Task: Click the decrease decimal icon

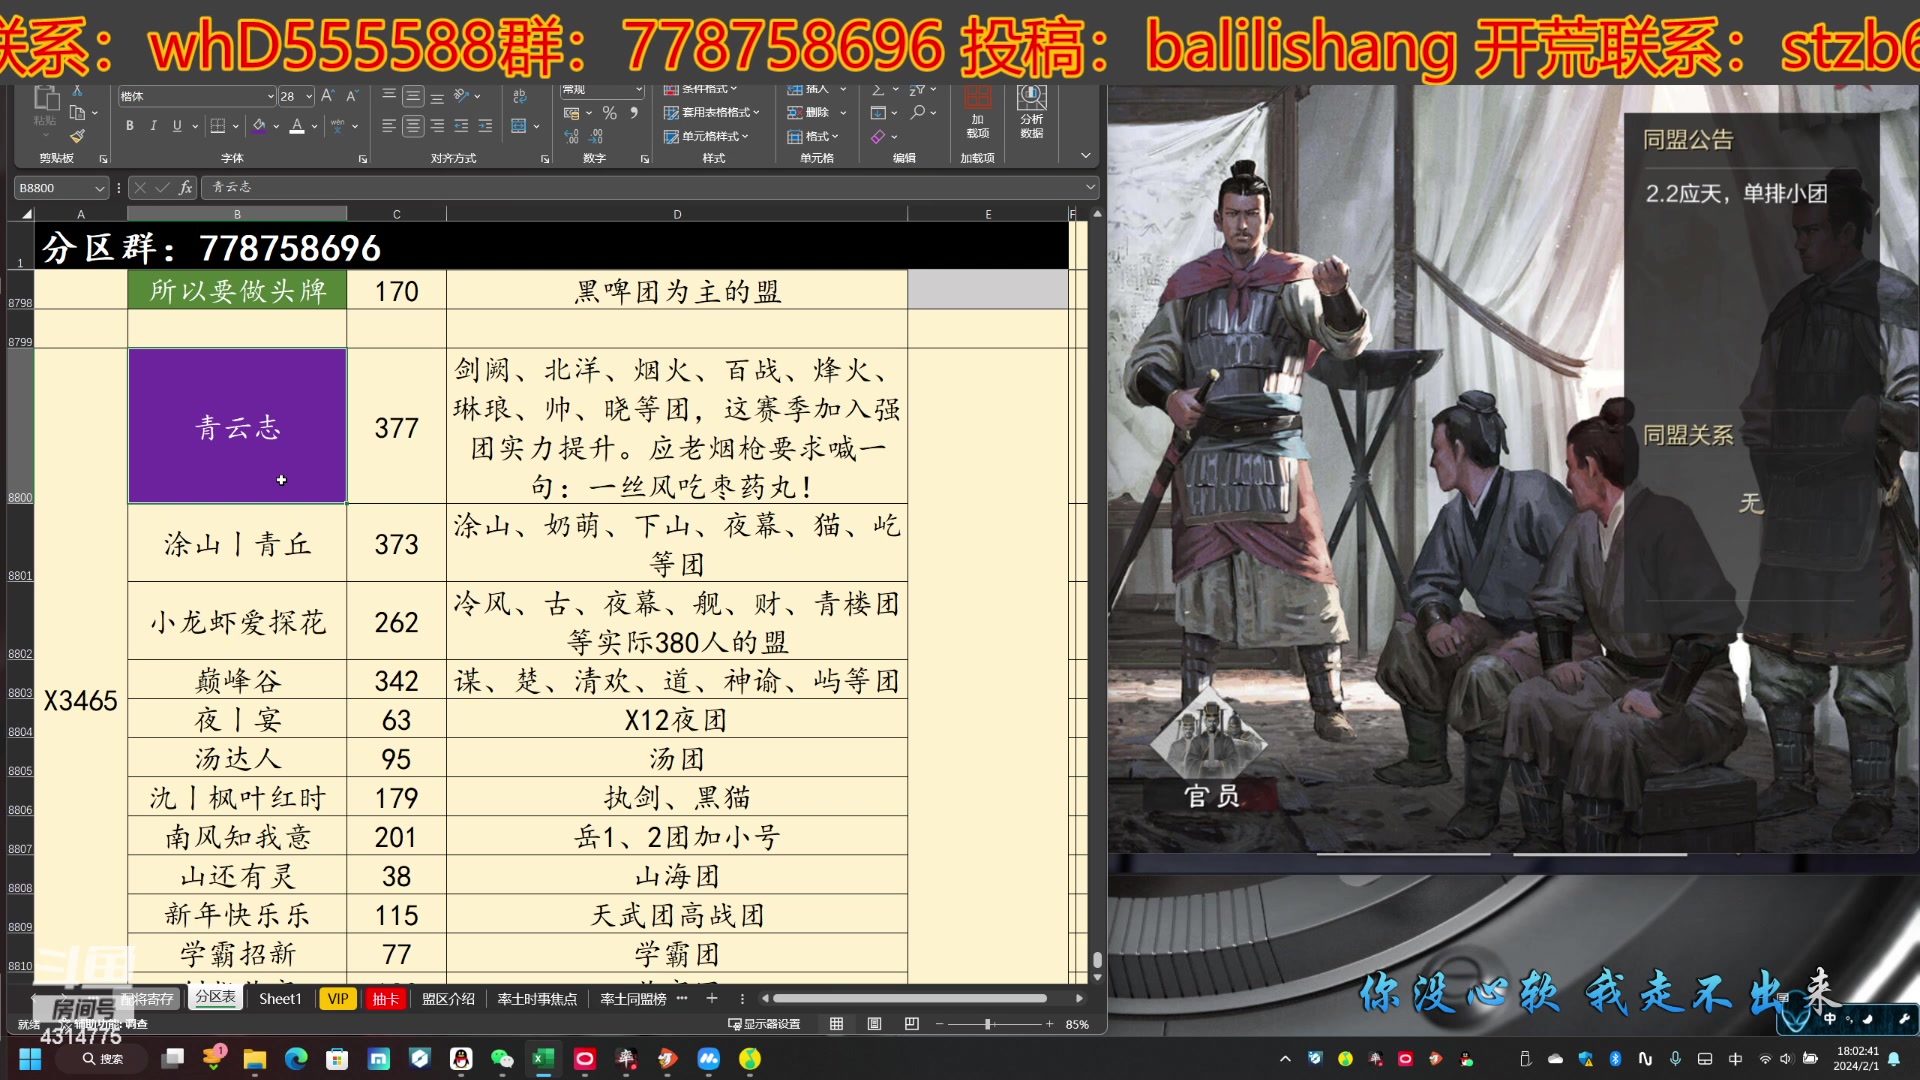Action: click(x=596, y=136)
